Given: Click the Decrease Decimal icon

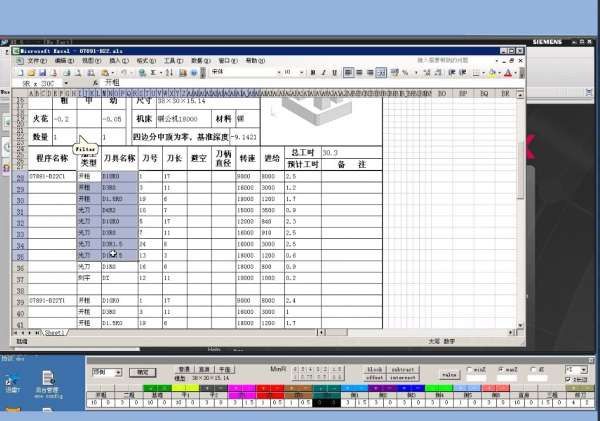Looking at the screenshot, I should [x=438, y=72].
